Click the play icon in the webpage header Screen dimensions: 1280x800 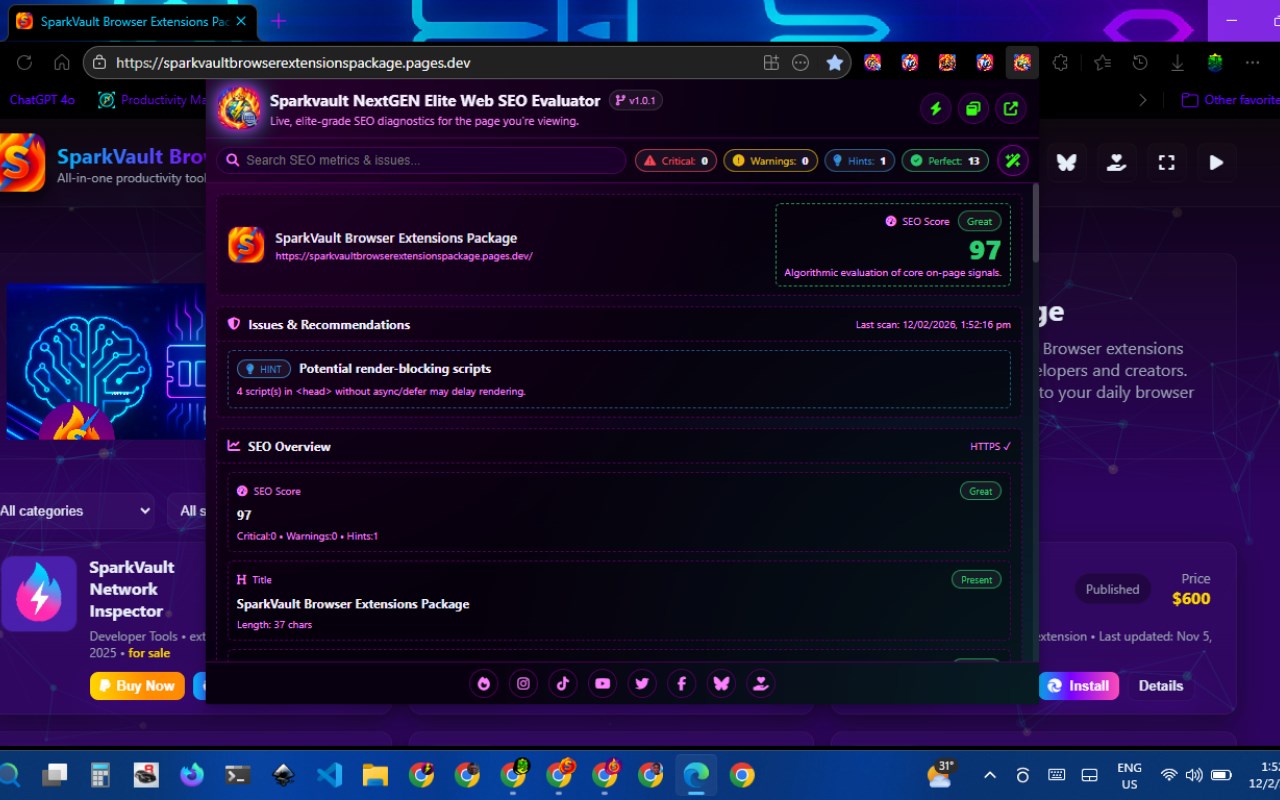pyautogui.click(x=1216, y=162)
